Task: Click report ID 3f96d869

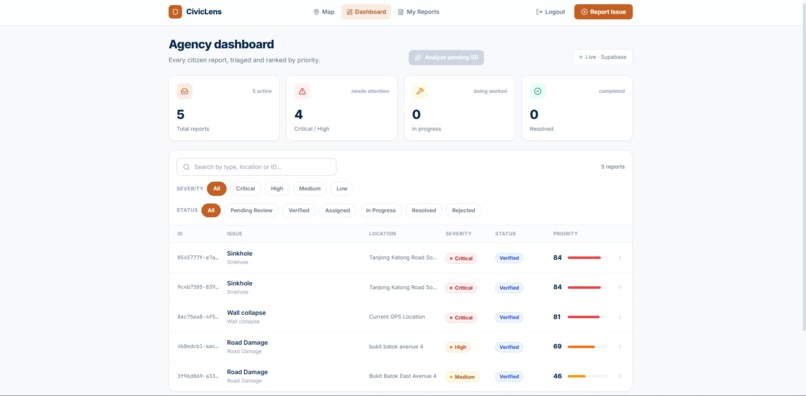Action: [198, 376]
